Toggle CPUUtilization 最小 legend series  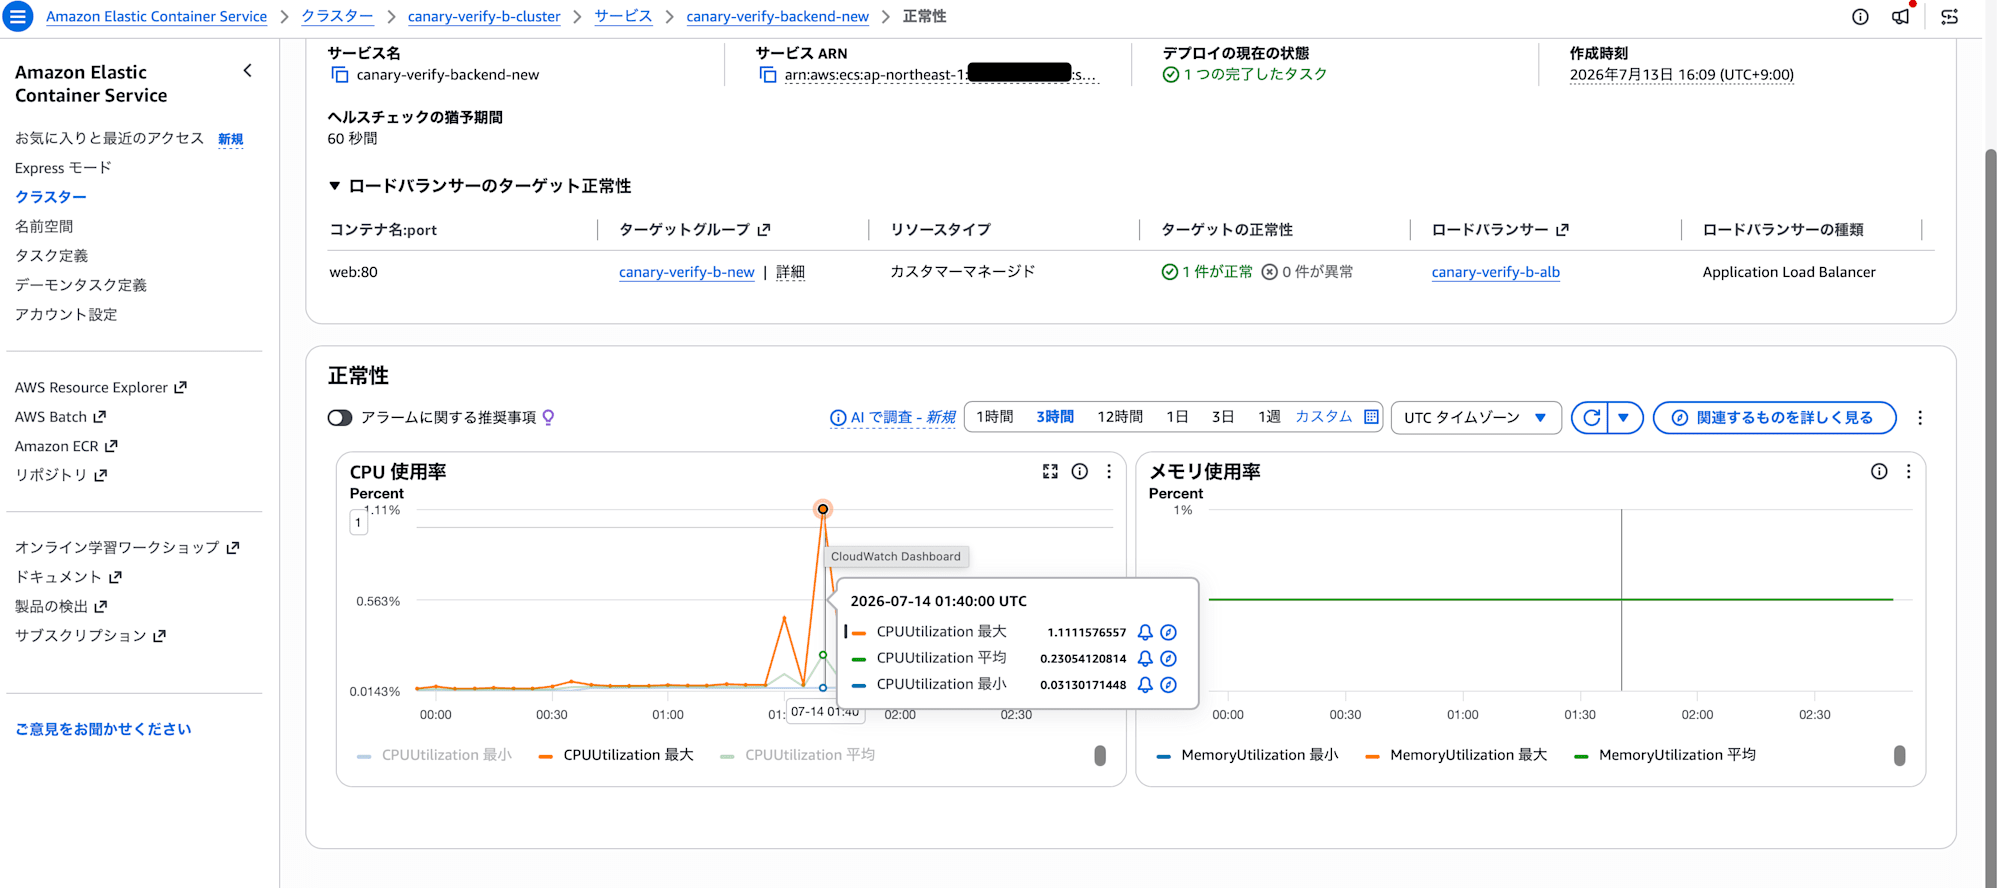pos(434,755)
